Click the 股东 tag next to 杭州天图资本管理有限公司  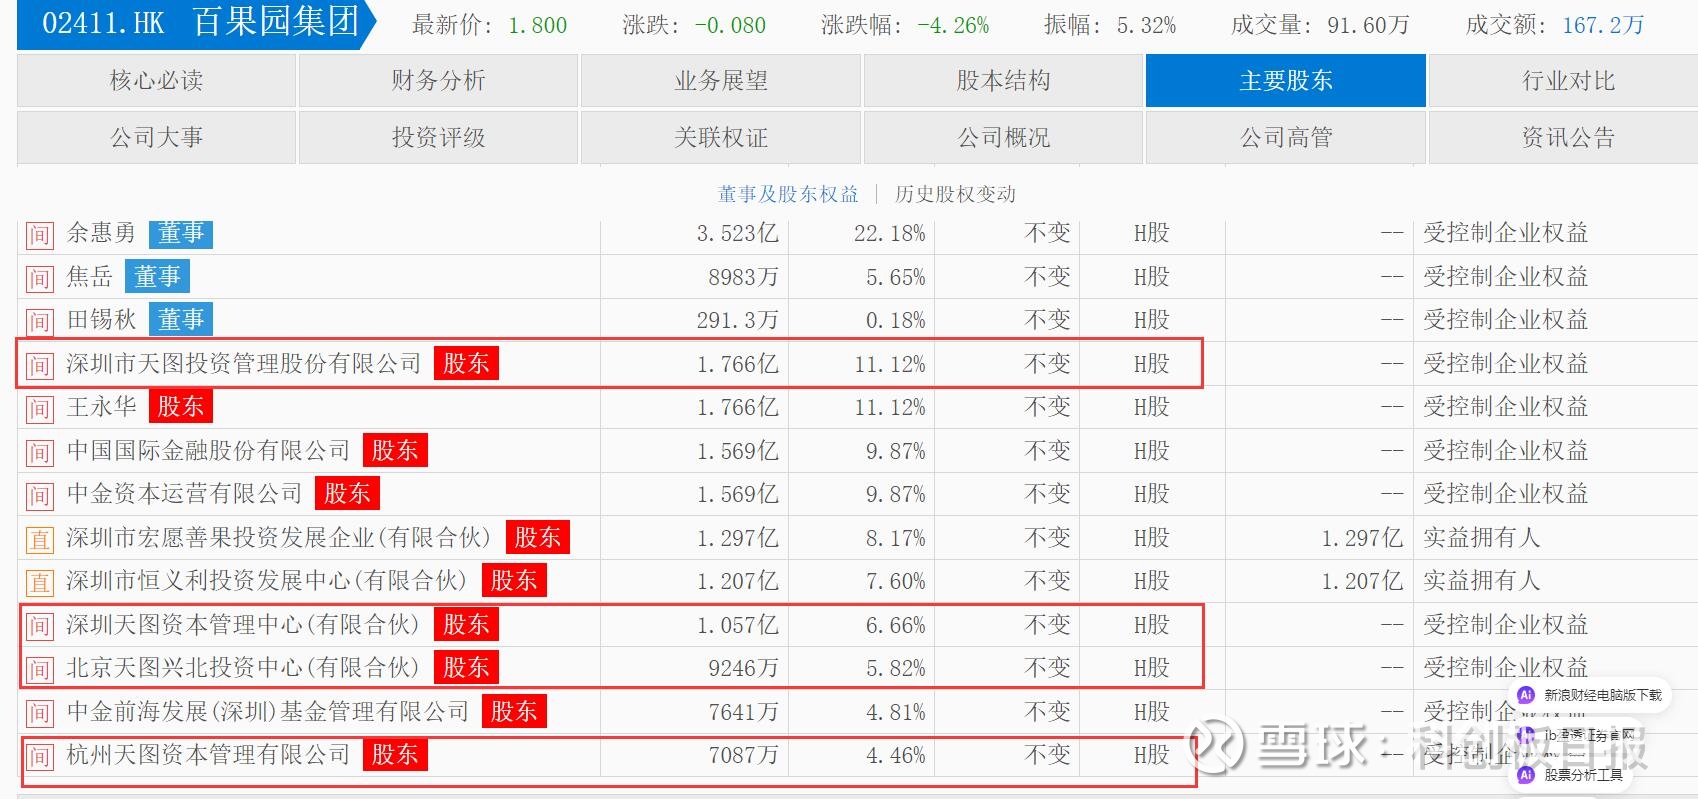point(395,755)
